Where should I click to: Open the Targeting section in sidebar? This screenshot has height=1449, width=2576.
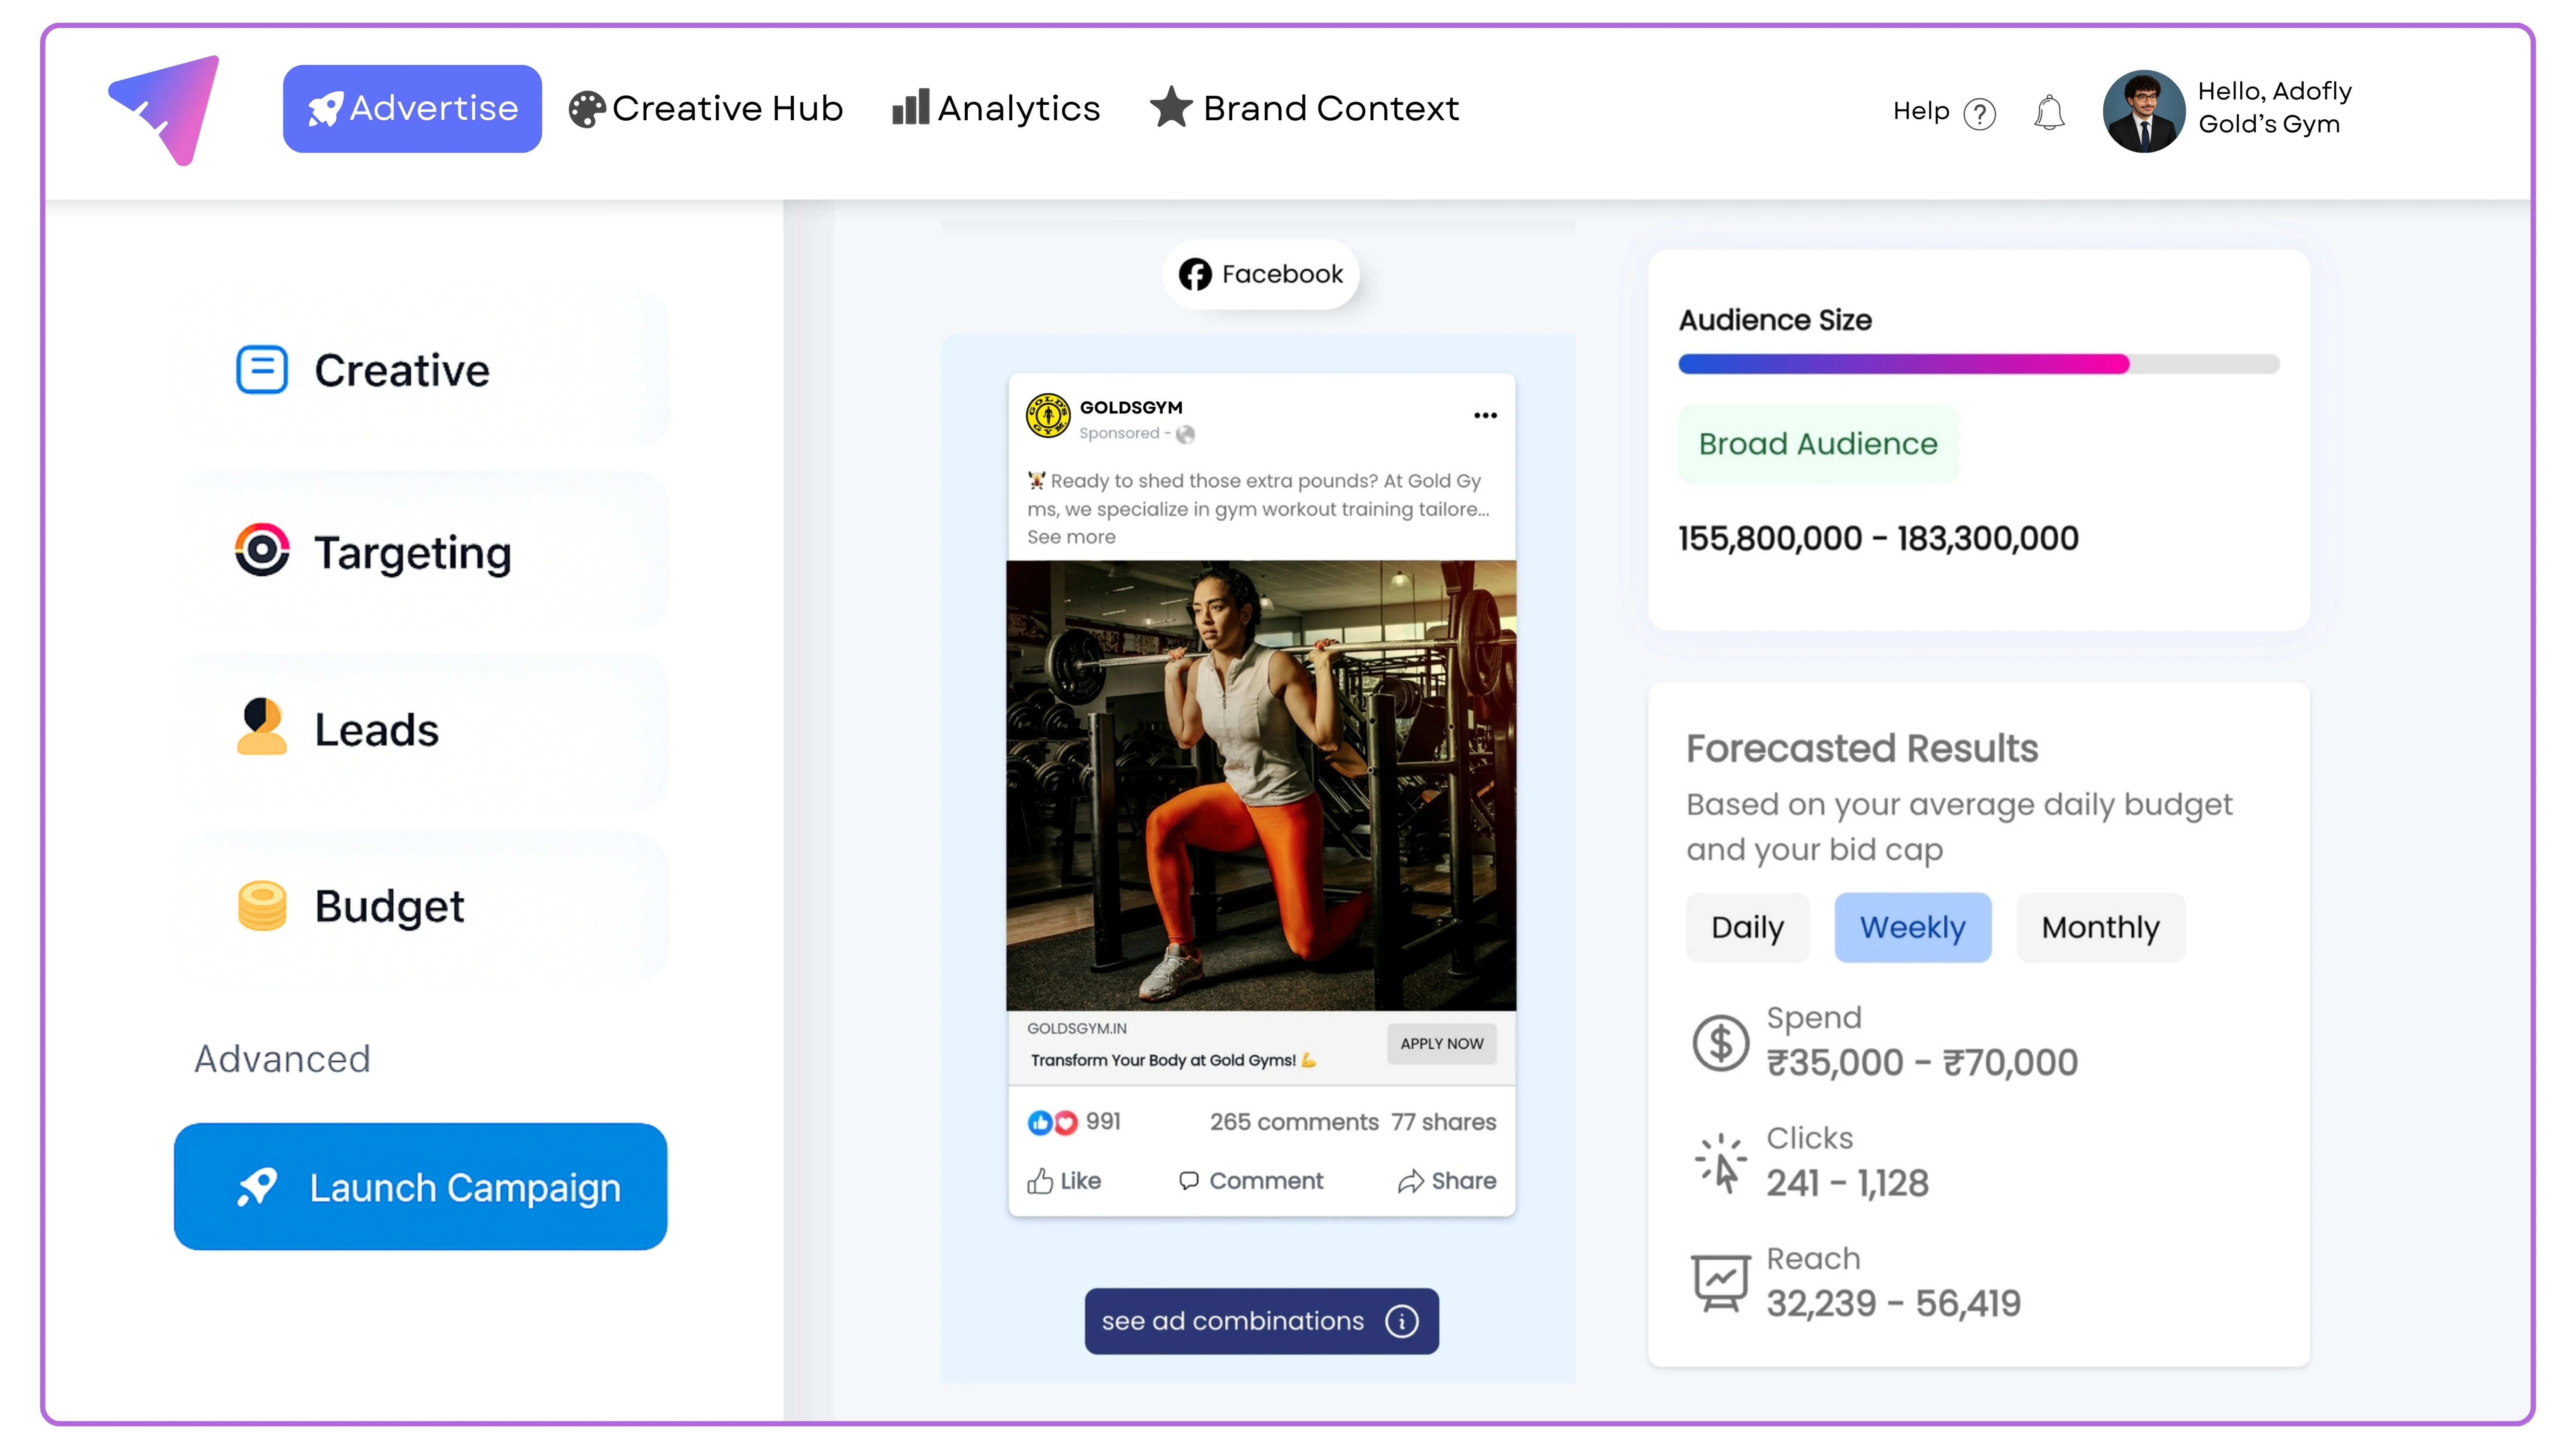pos(422,551)
